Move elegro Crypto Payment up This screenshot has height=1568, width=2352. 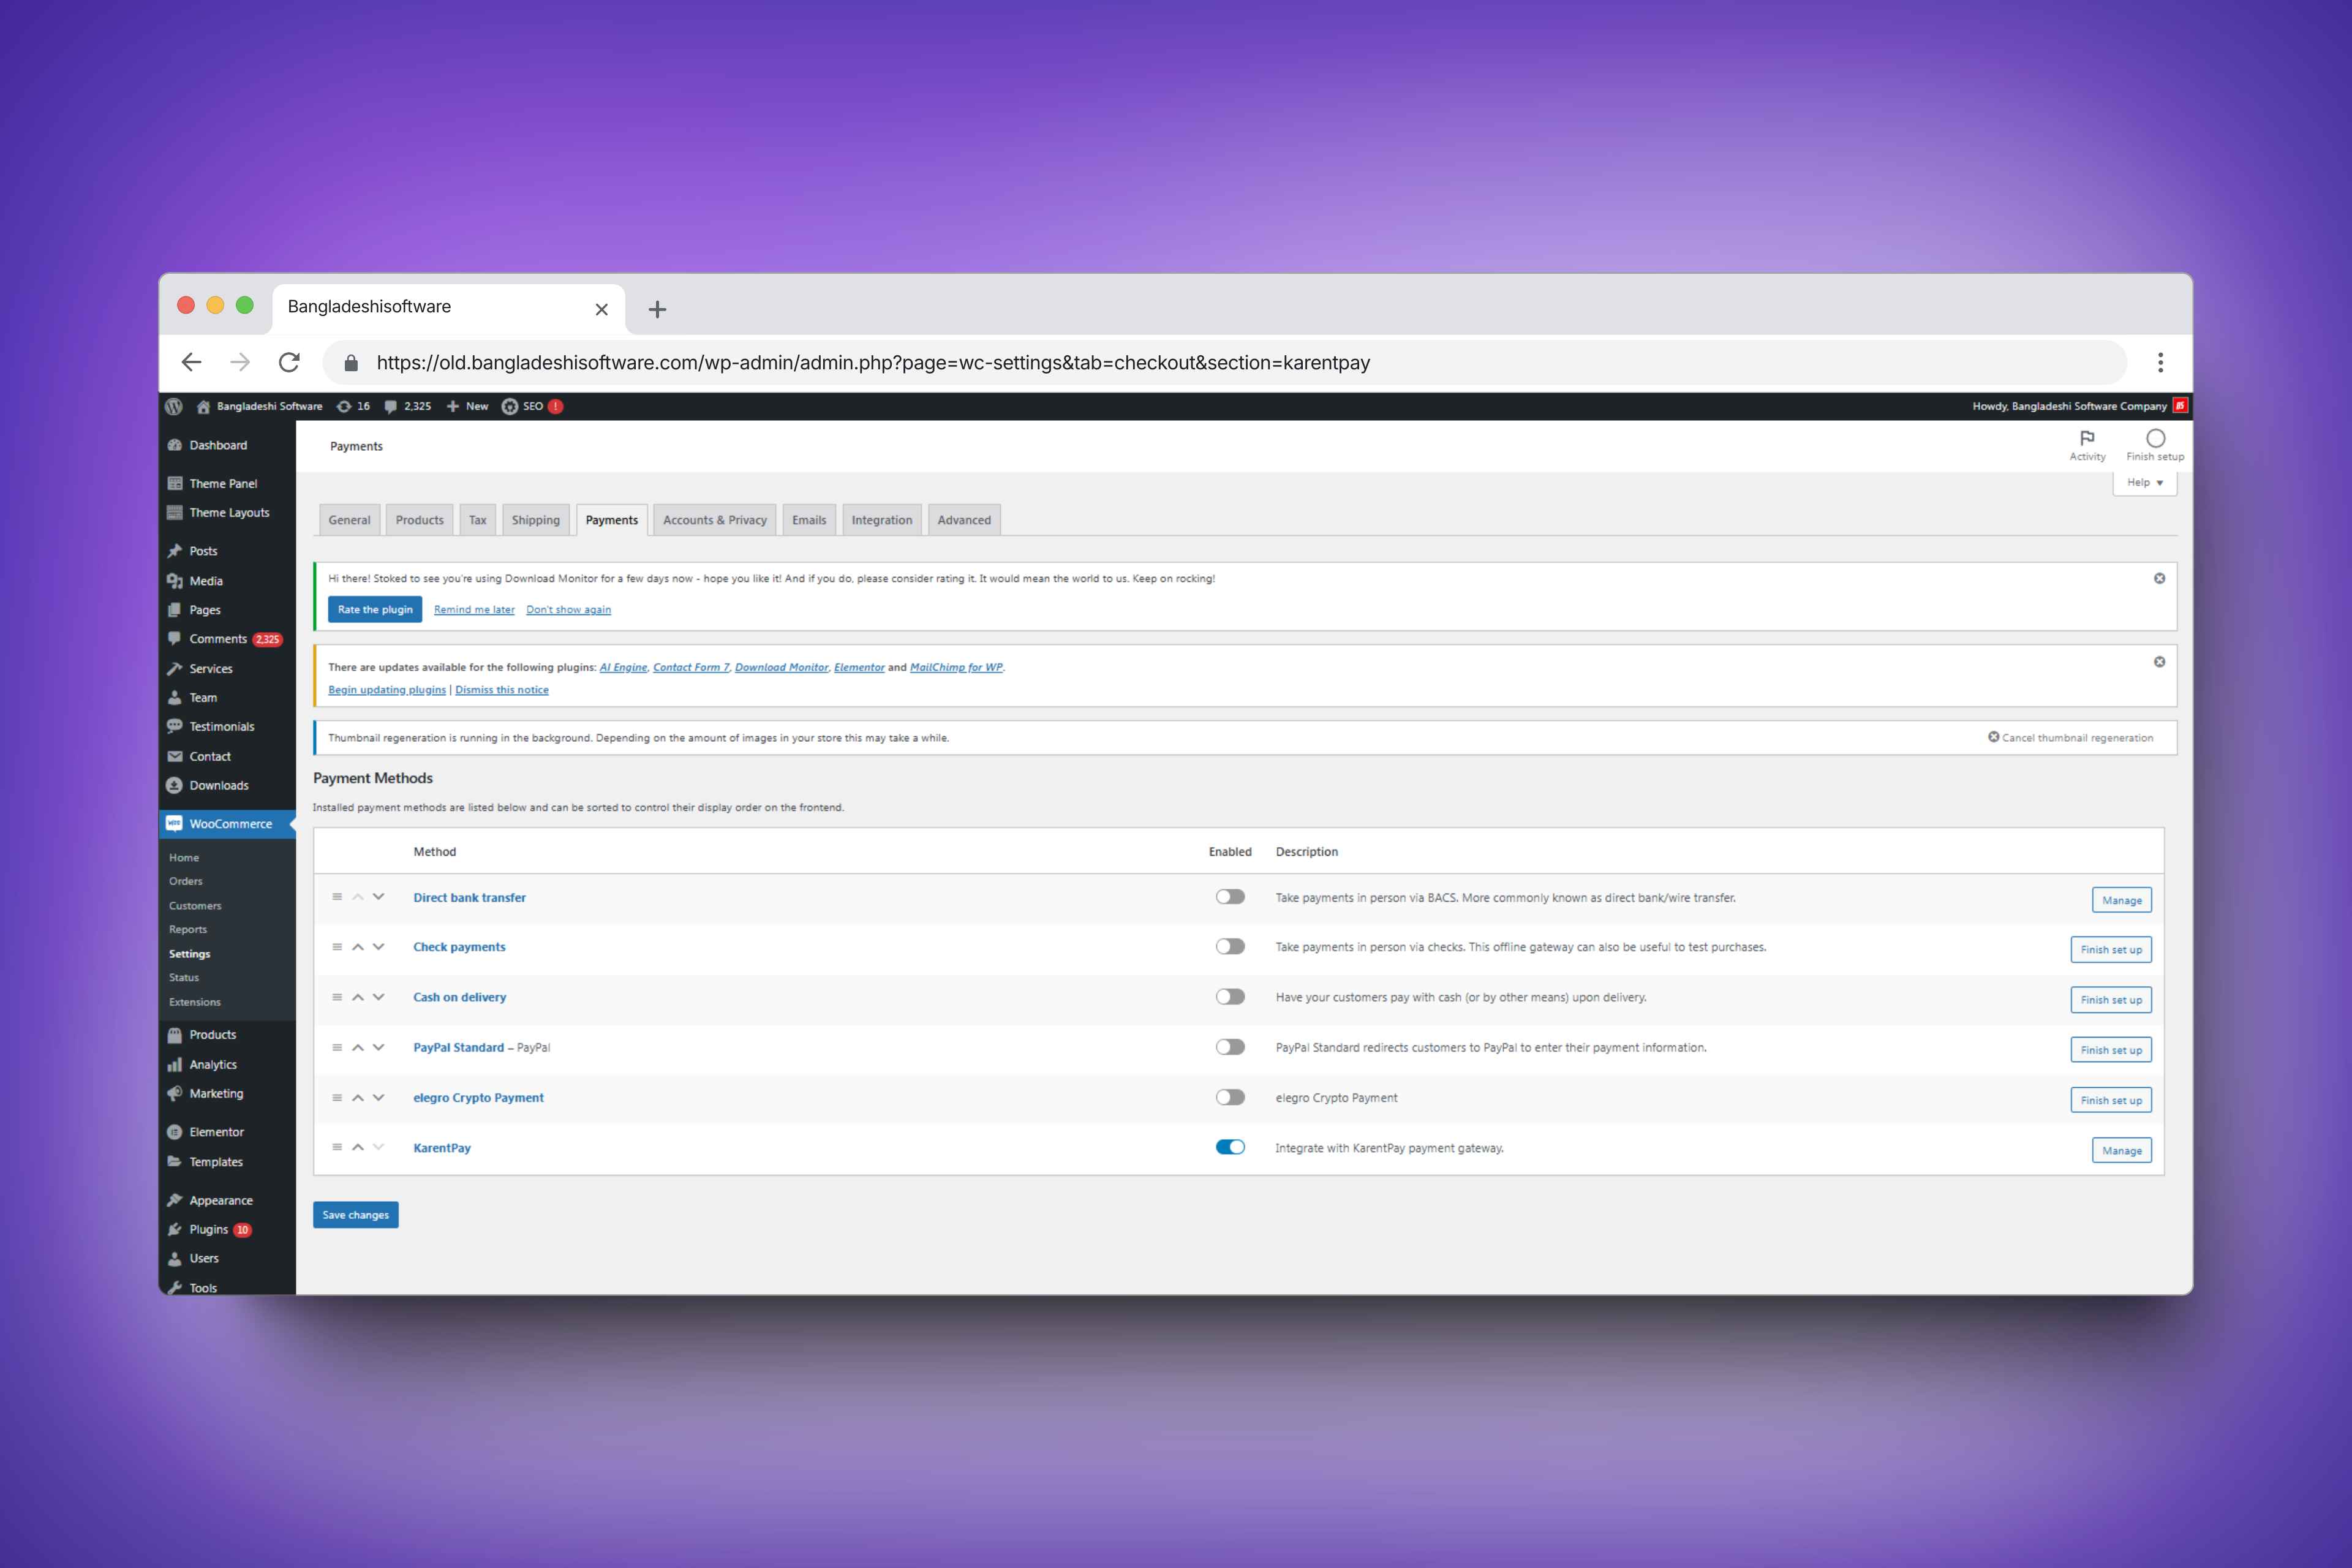pos(358,1097)
